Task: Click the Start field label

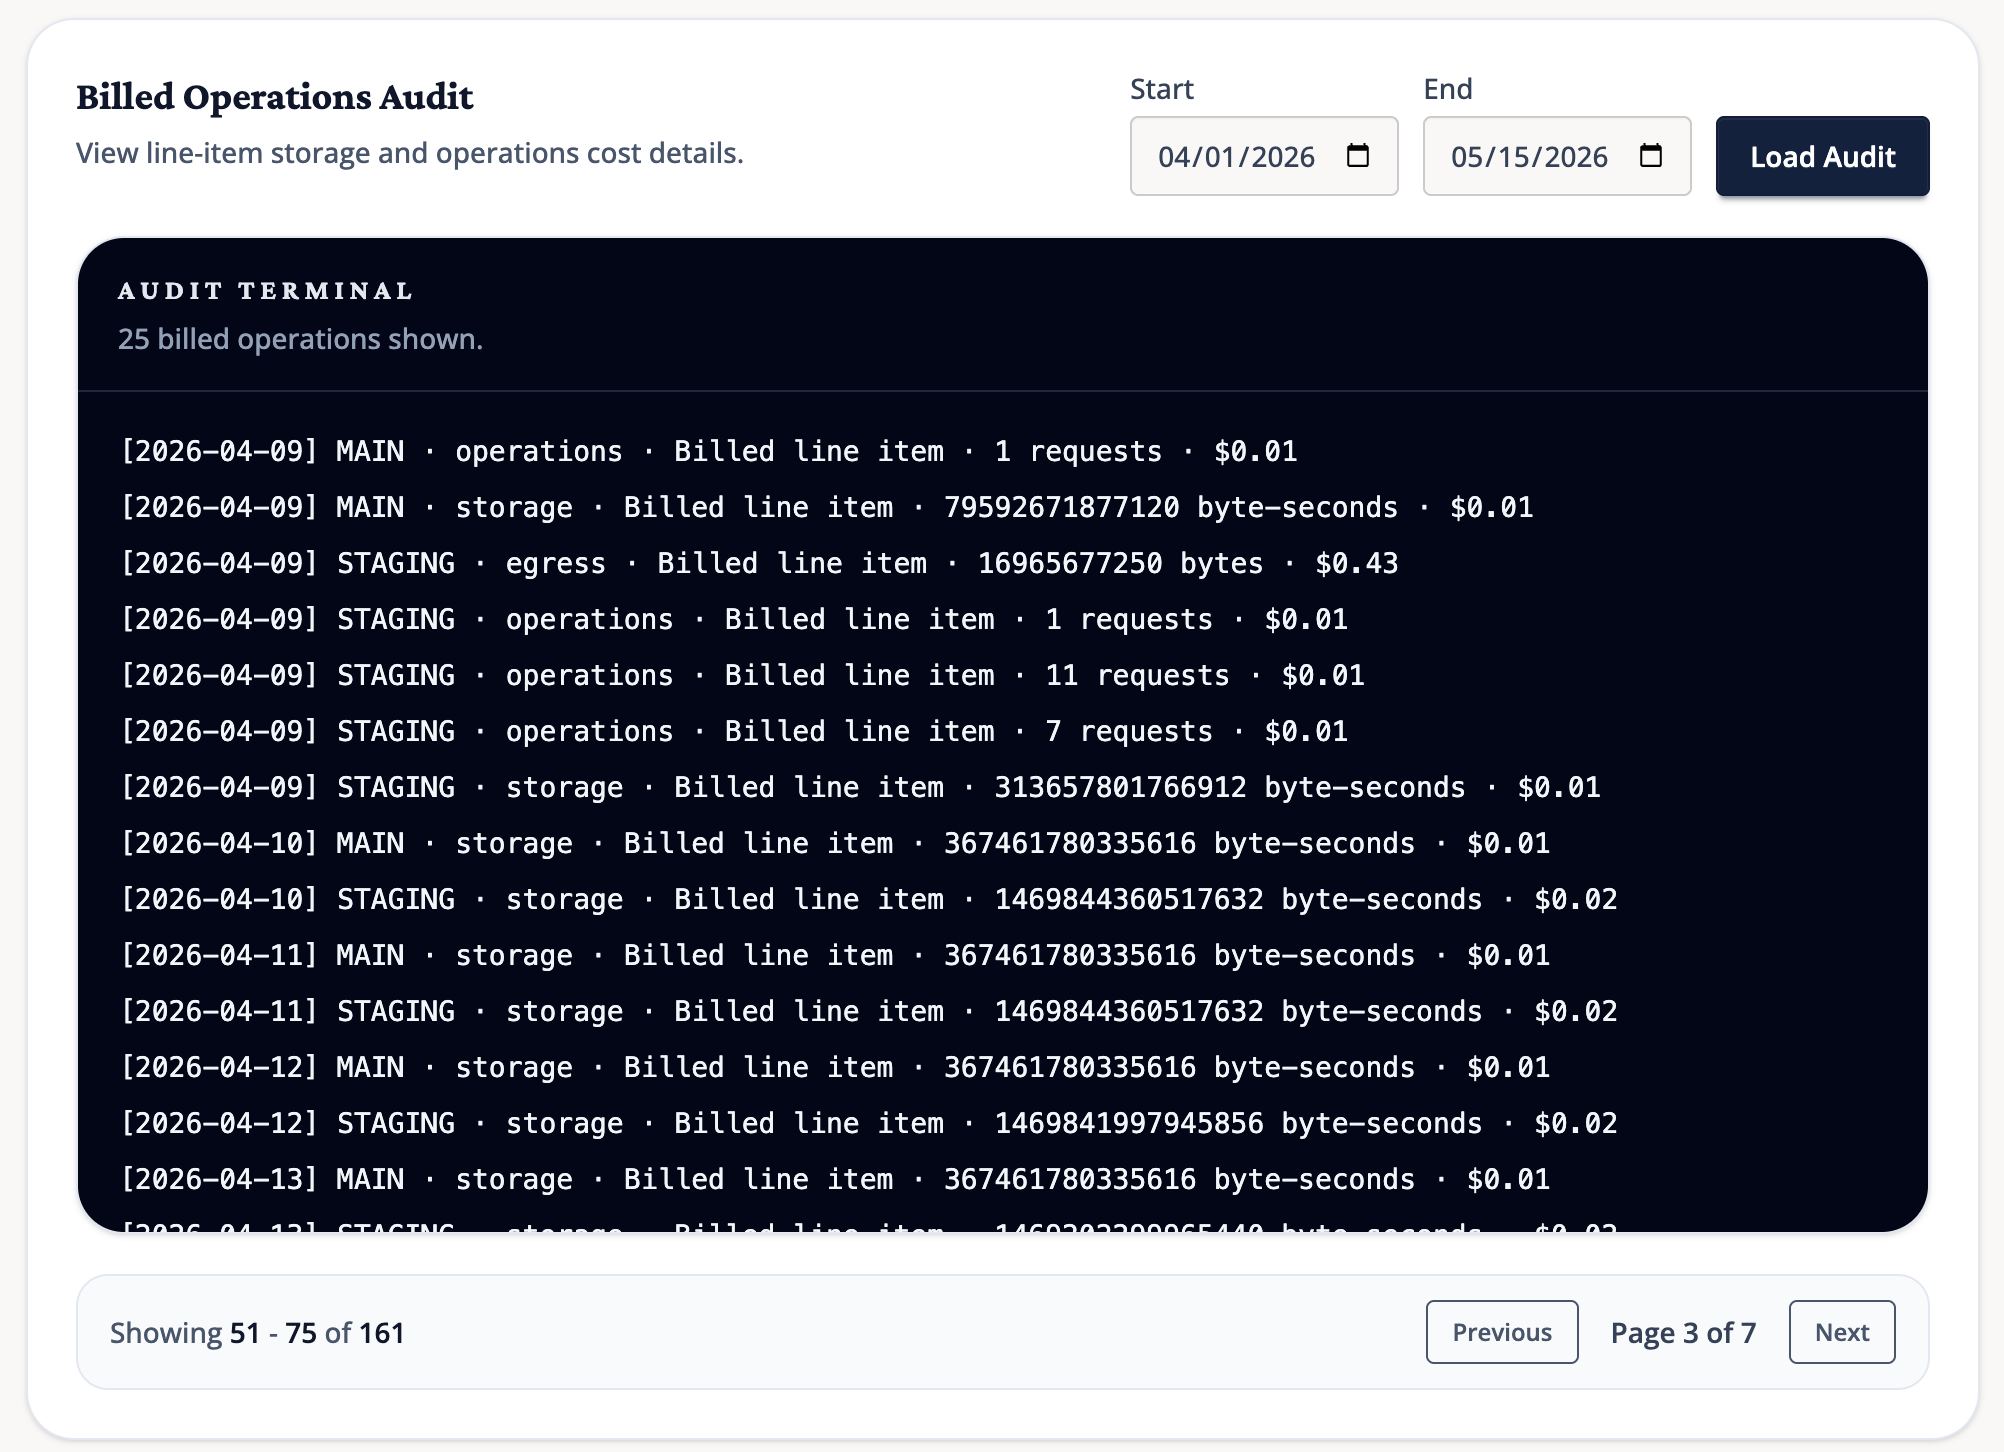Action: (1161, 89)
